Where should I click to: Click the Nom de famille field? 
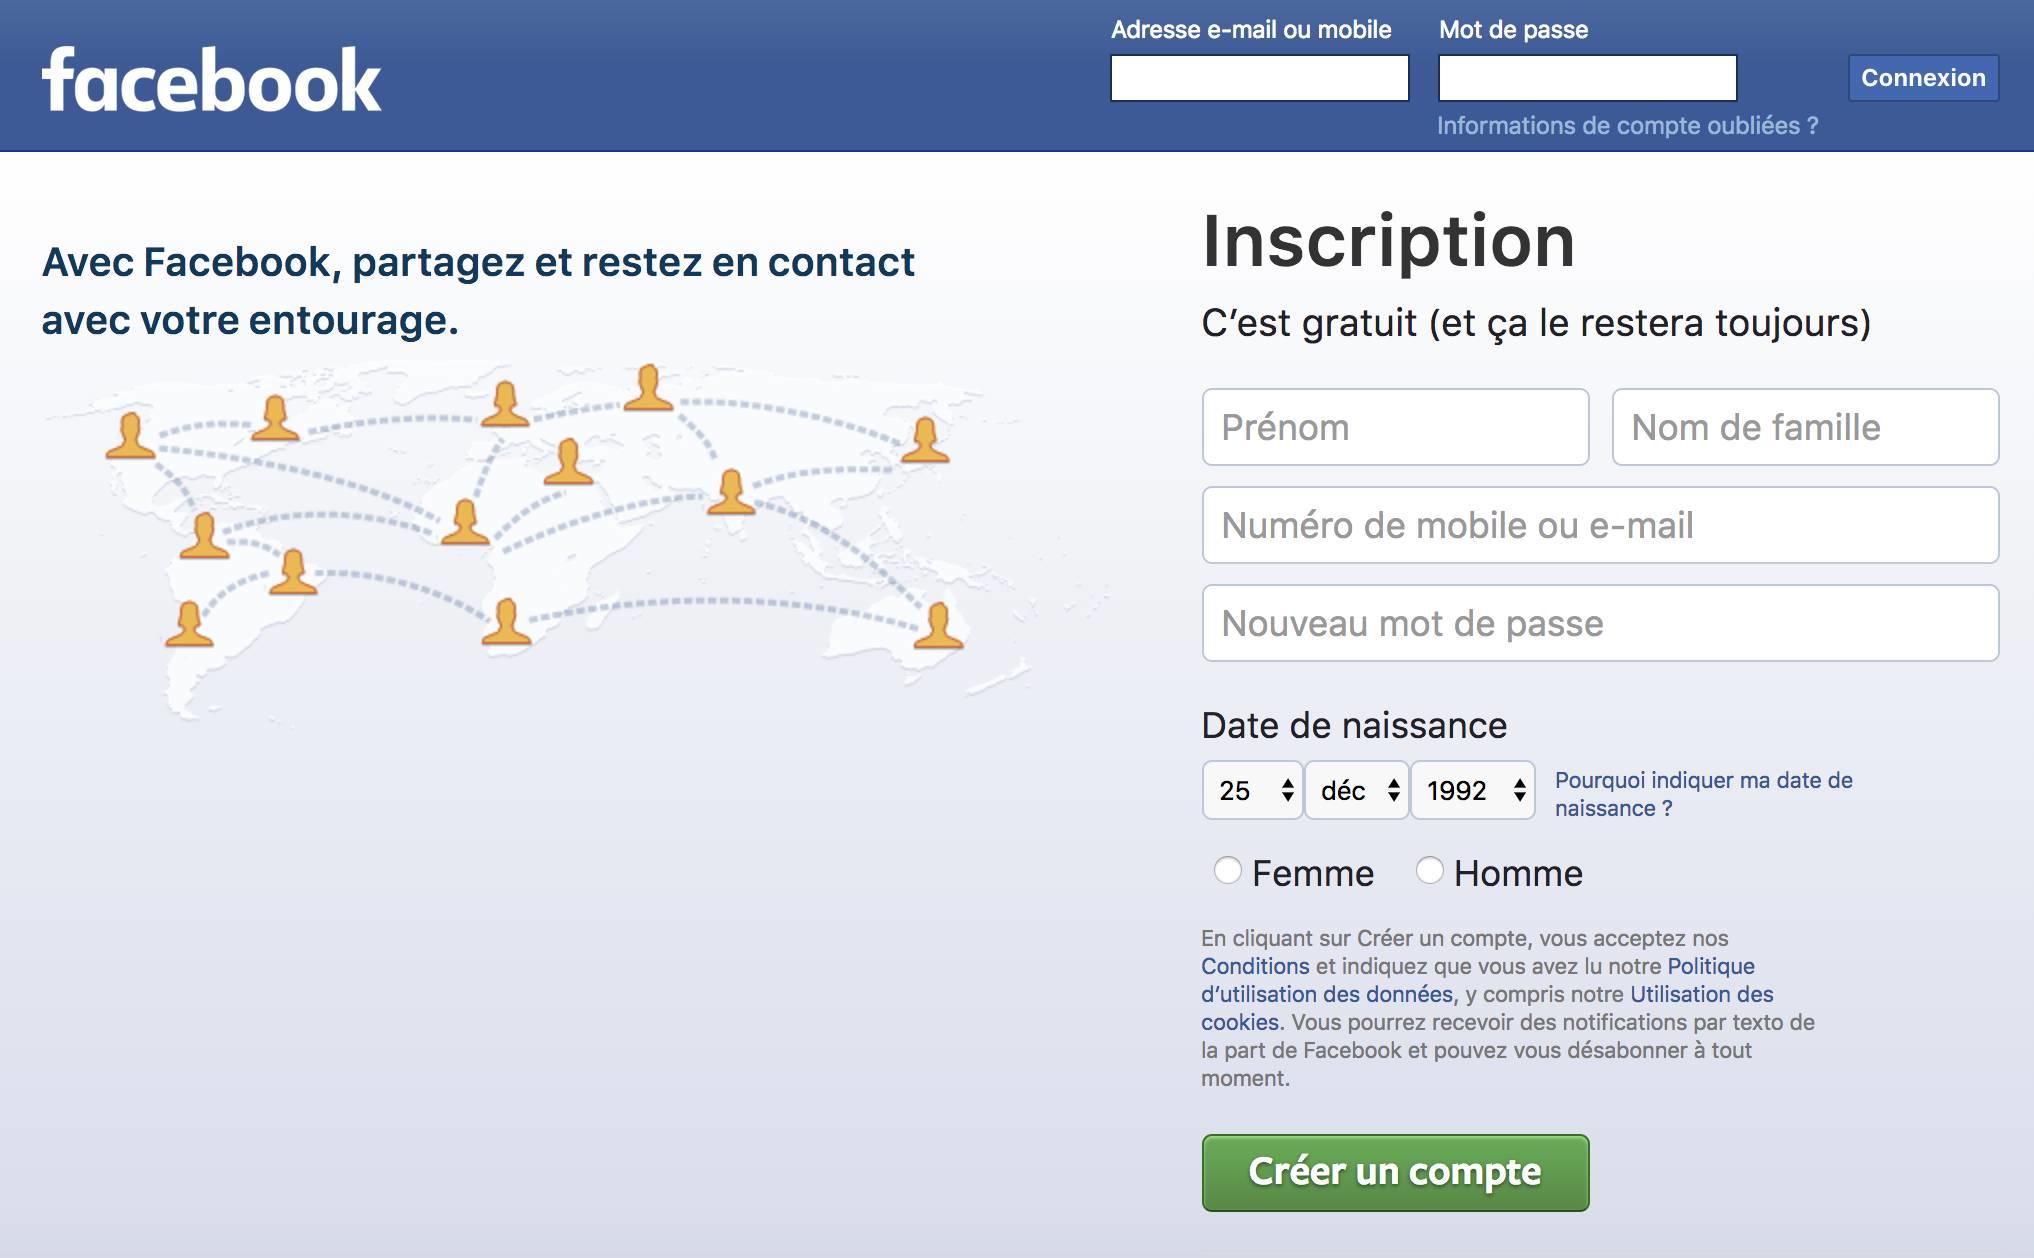coord(1805,427)
